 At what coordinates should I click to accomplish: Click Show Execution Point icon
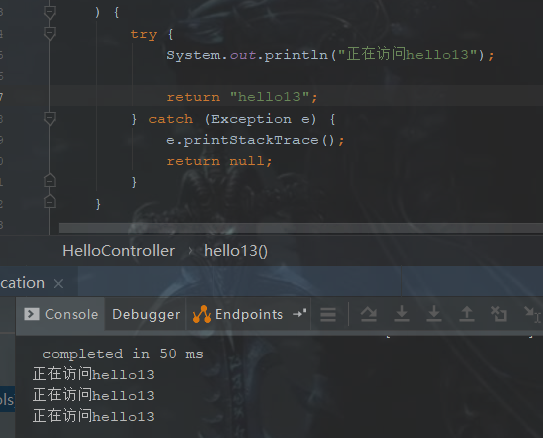(368, 314)
